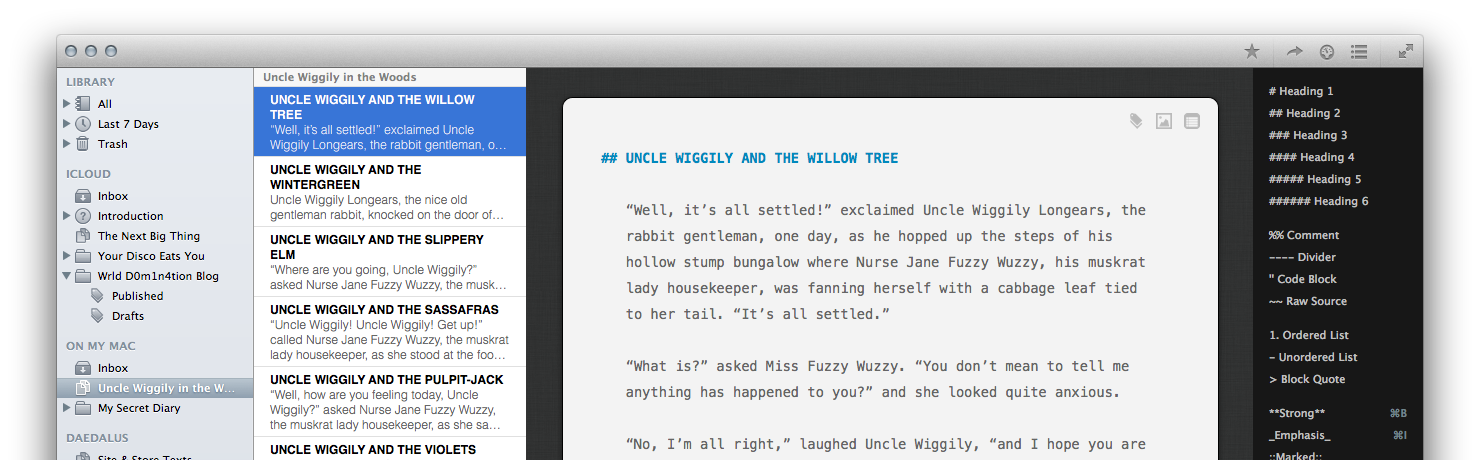Expand the All library group

pyautogui.click(x=67, y=104)
